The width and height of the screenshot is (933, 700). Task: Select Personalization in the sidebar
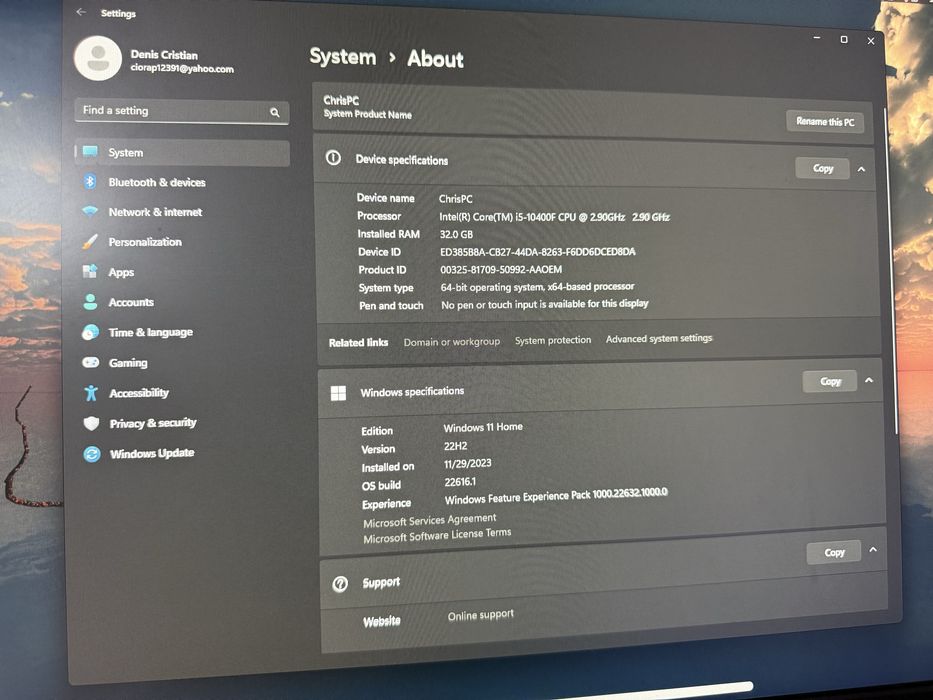(x=145, y=242)
